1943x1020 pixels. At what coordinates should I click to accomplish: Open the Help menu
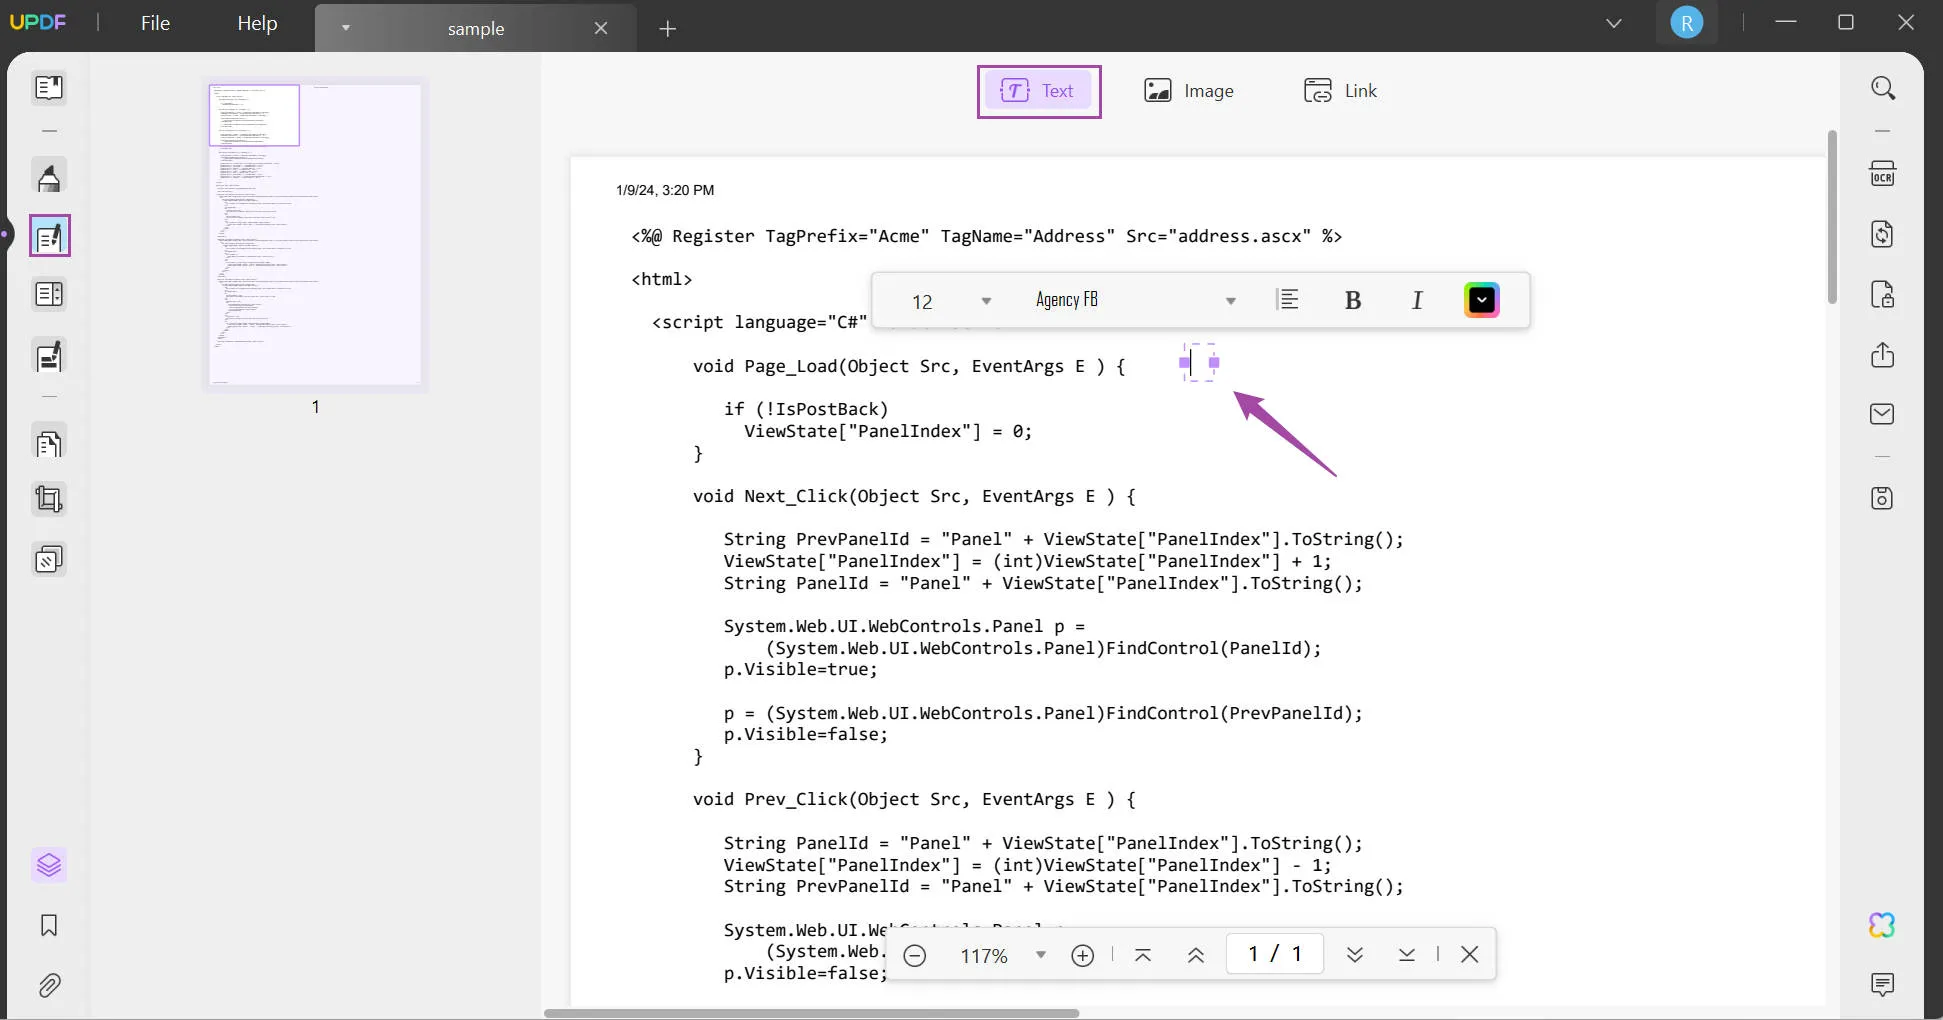257,23
